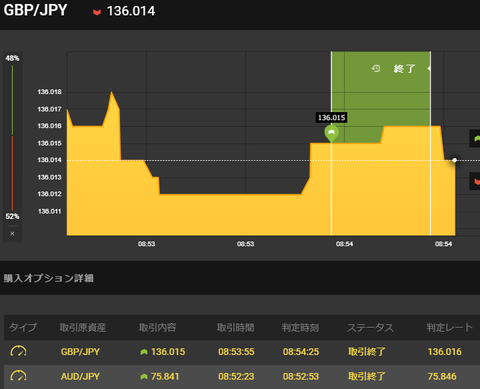The image size is (480, 389).
Task: Click the ステータス column header
Action: pos(370,327)
